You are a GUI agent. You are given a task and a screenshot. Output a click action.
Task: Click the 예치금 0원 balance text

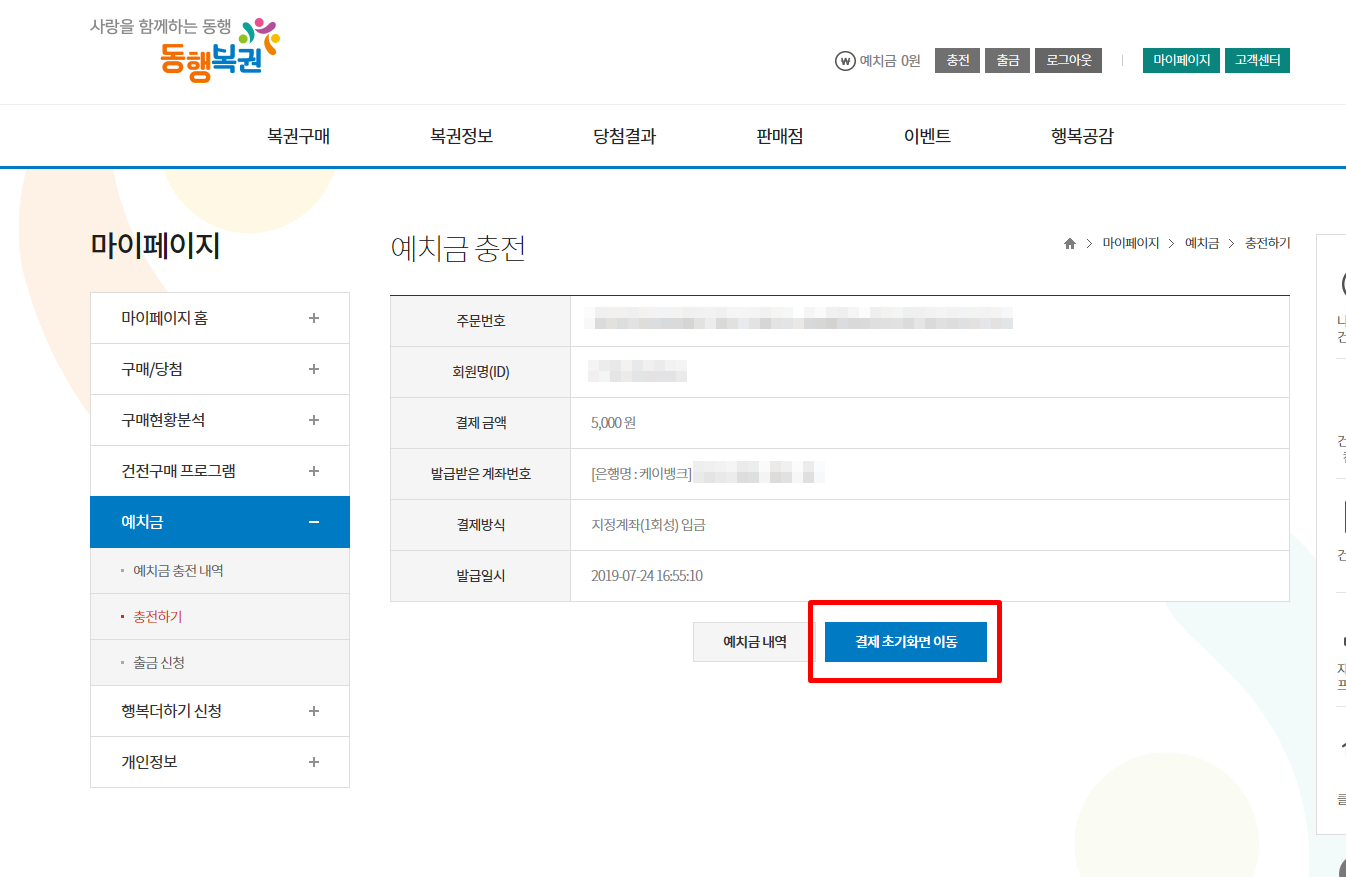pos(890,61)
